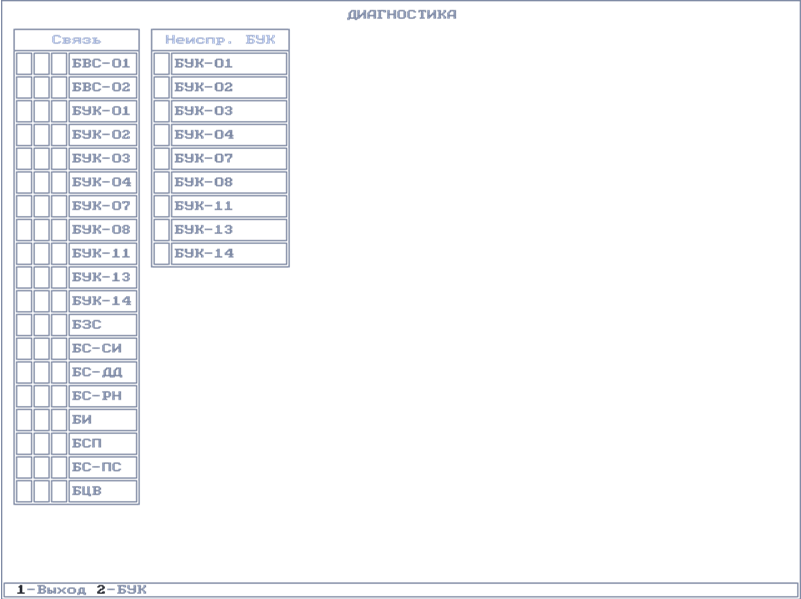Select БУК-04 label in Связь panel
Image resolution: width=801 pixels, height=599 pixels.
103,182
